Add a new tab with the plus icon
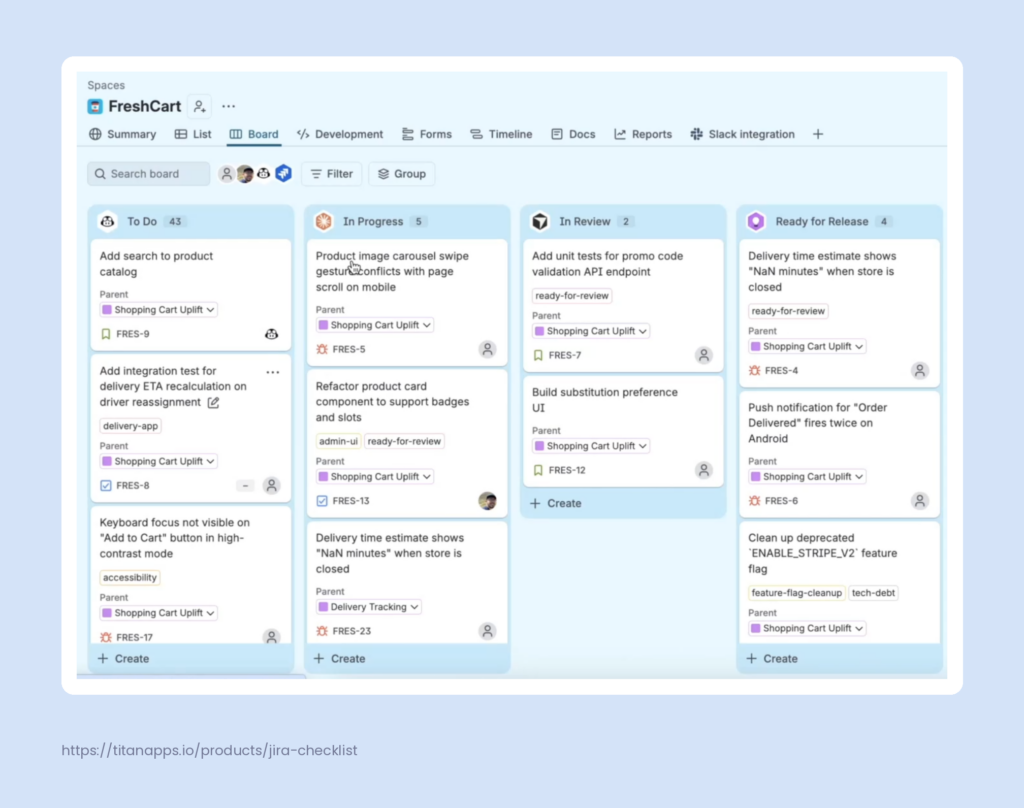 818,134
